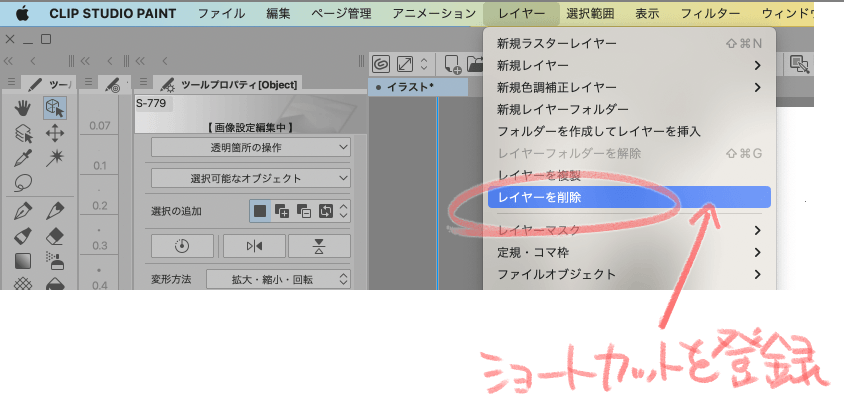
Task: Choose レイヤーを削除 menu entry
Action: click(x=629, y=197)
